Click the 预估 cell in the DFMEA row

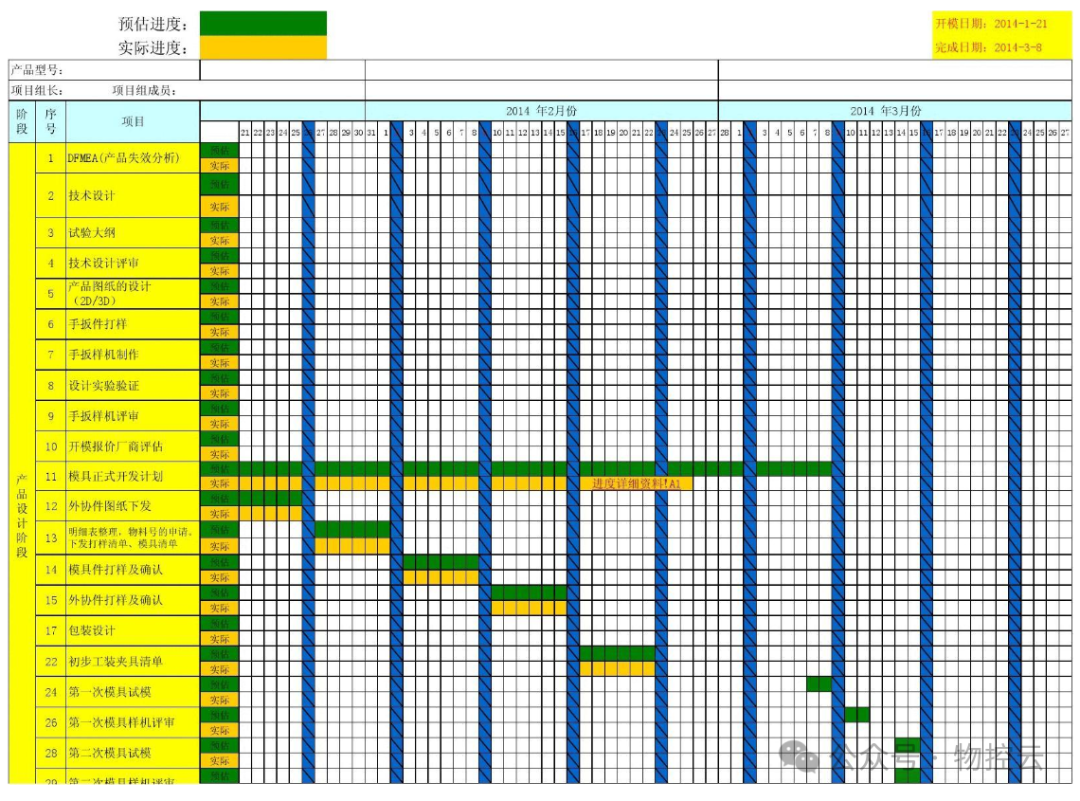tap(220, 150)
